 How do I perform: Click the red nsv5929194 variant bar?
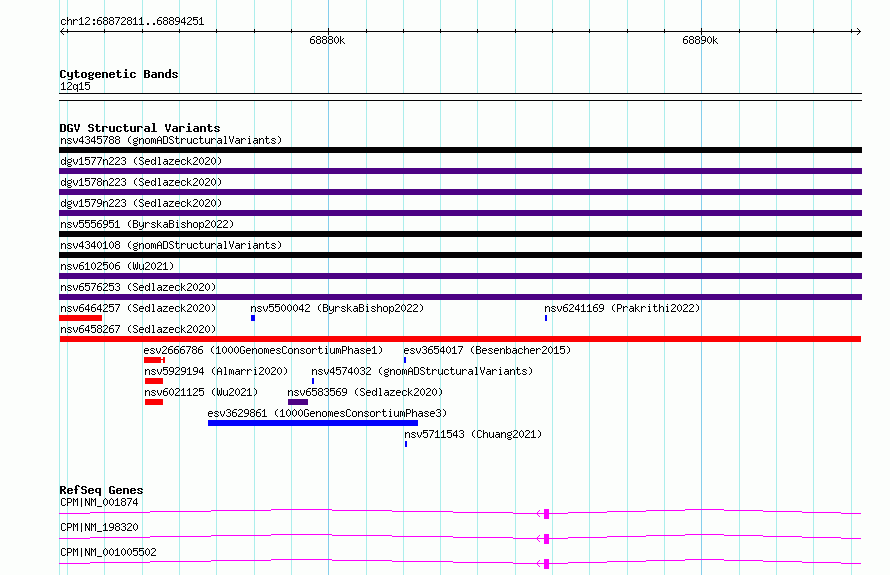coord(154,381)
